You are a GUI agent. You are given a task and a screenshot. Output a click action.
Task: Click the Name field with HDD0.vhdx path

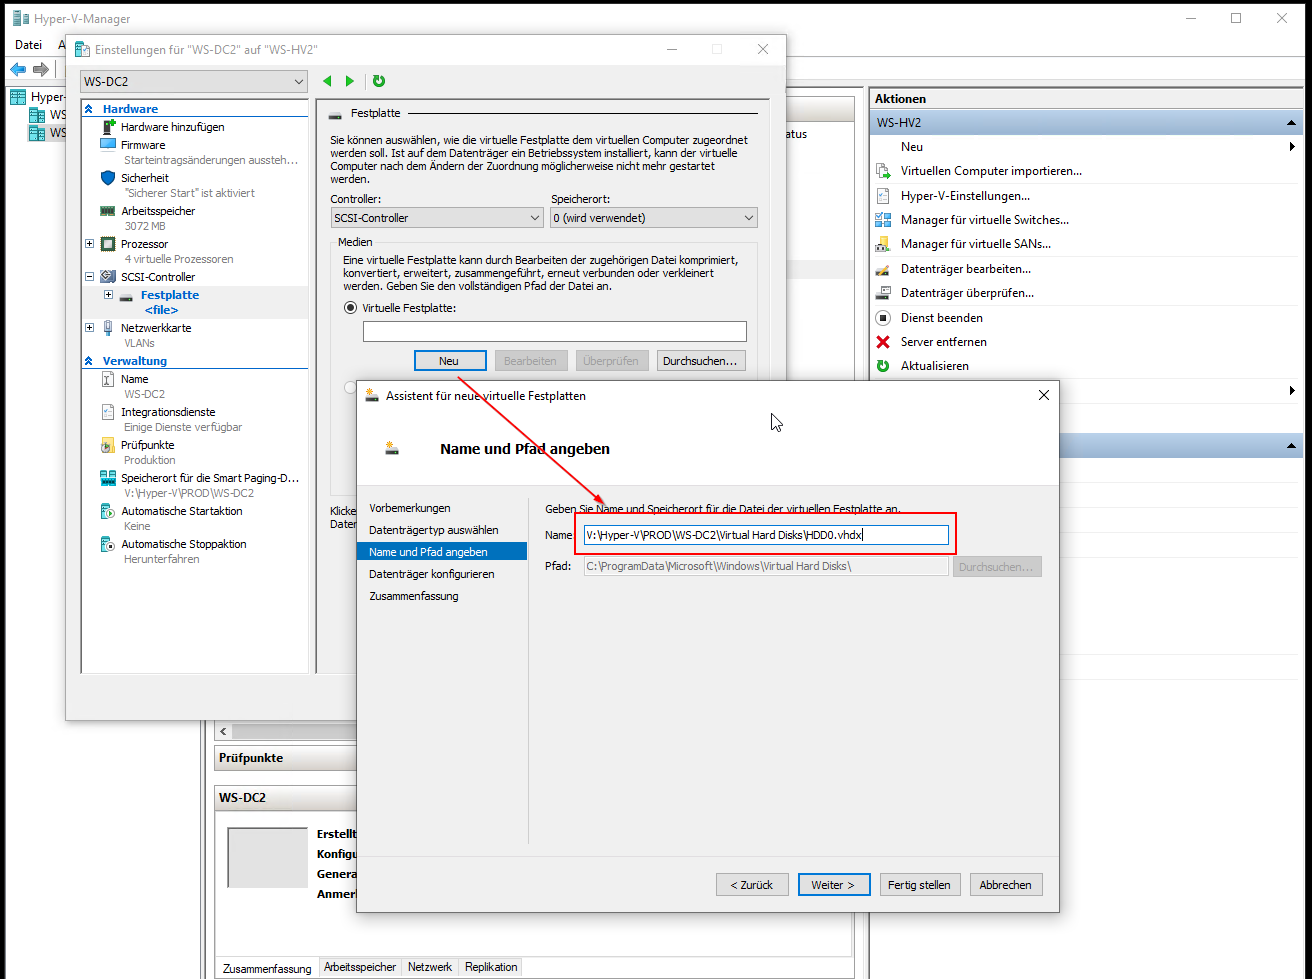(766, 535)
